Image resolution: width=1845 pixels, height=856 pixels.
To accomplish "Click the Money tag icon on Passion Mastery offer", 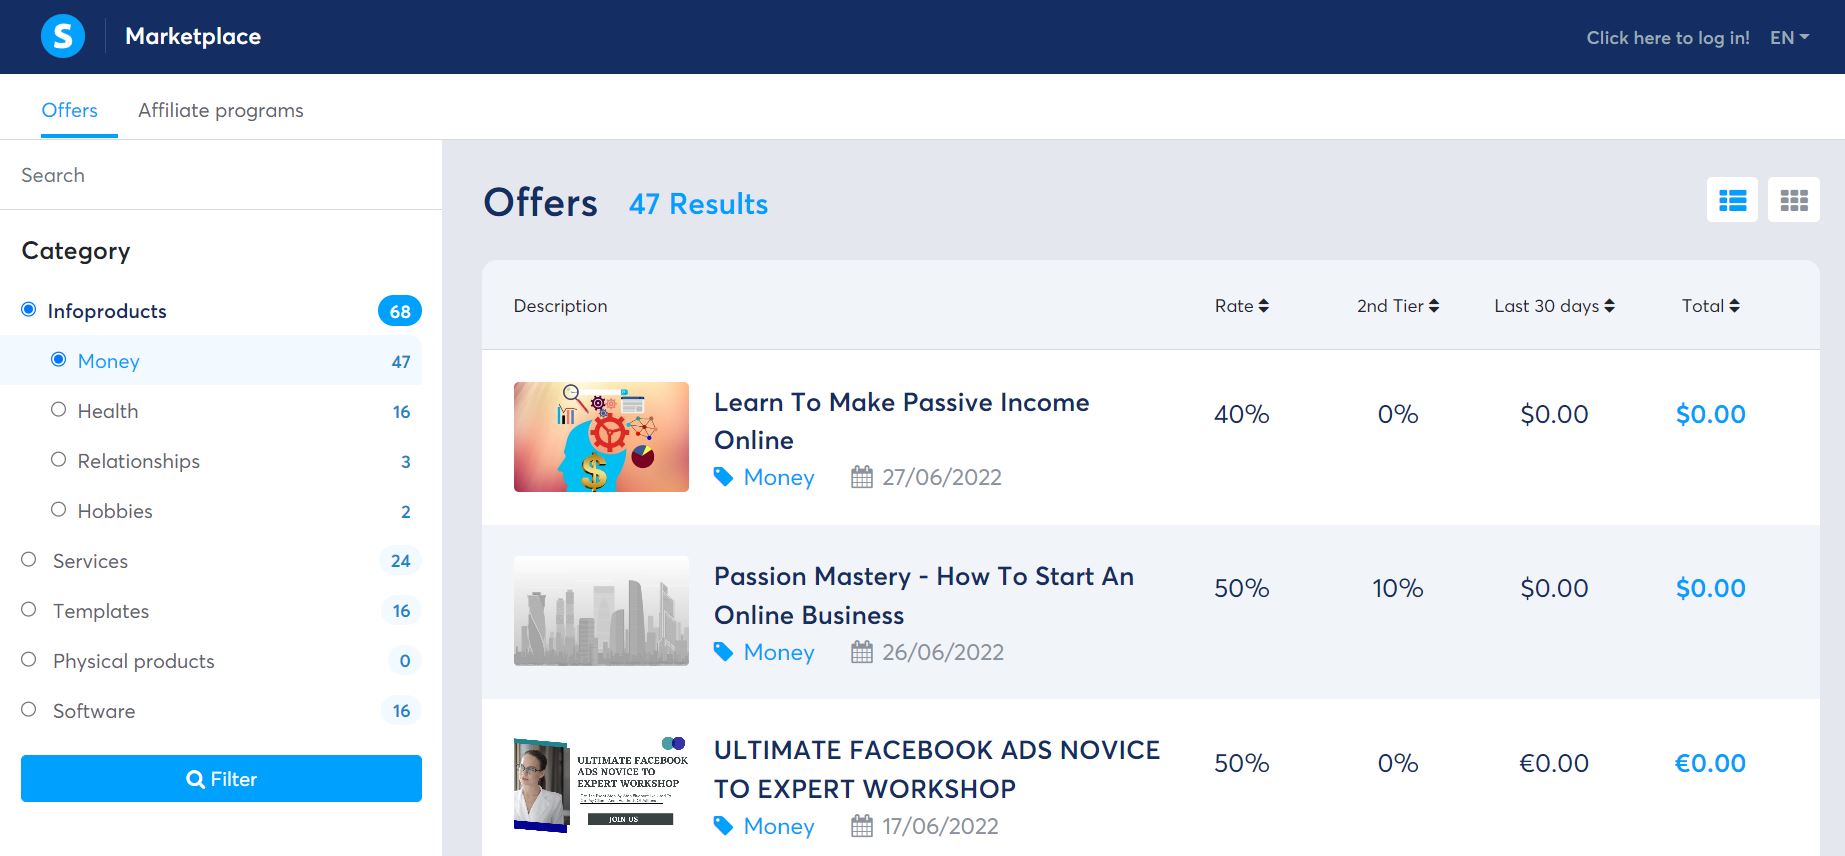I will click(723, 652).
